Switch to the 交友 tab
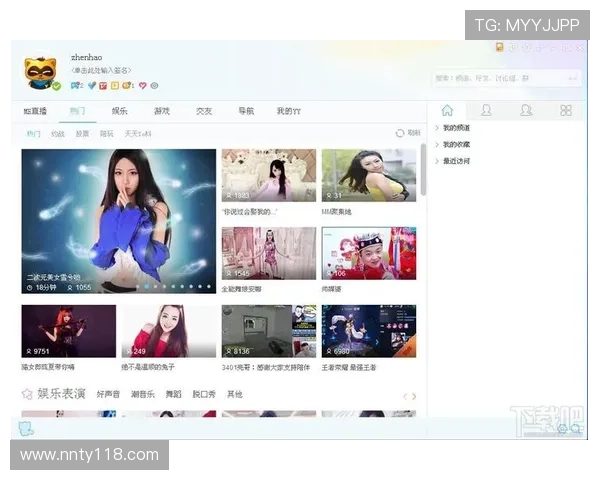The height and width of the screenshot is (480, 600). pos(204,111)
